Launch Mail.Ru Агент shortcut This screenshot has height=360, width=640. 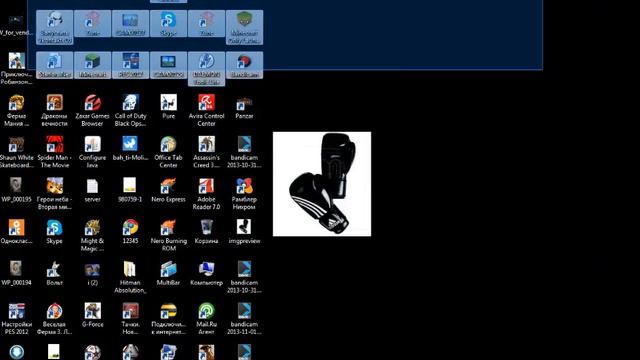coord(207,319)
